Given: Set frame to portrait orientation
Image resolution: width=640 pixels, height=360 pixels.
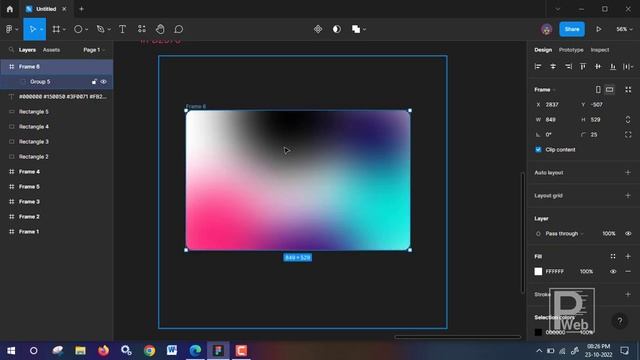Looking at the screenshot, I should (598, 89).
